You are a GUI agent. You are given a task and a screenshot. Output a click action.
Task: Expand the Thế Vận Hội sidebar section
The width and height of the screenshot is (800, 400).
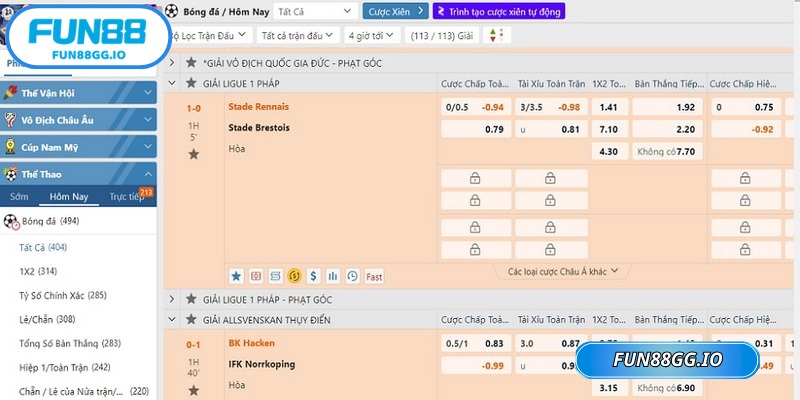[148, 93]
